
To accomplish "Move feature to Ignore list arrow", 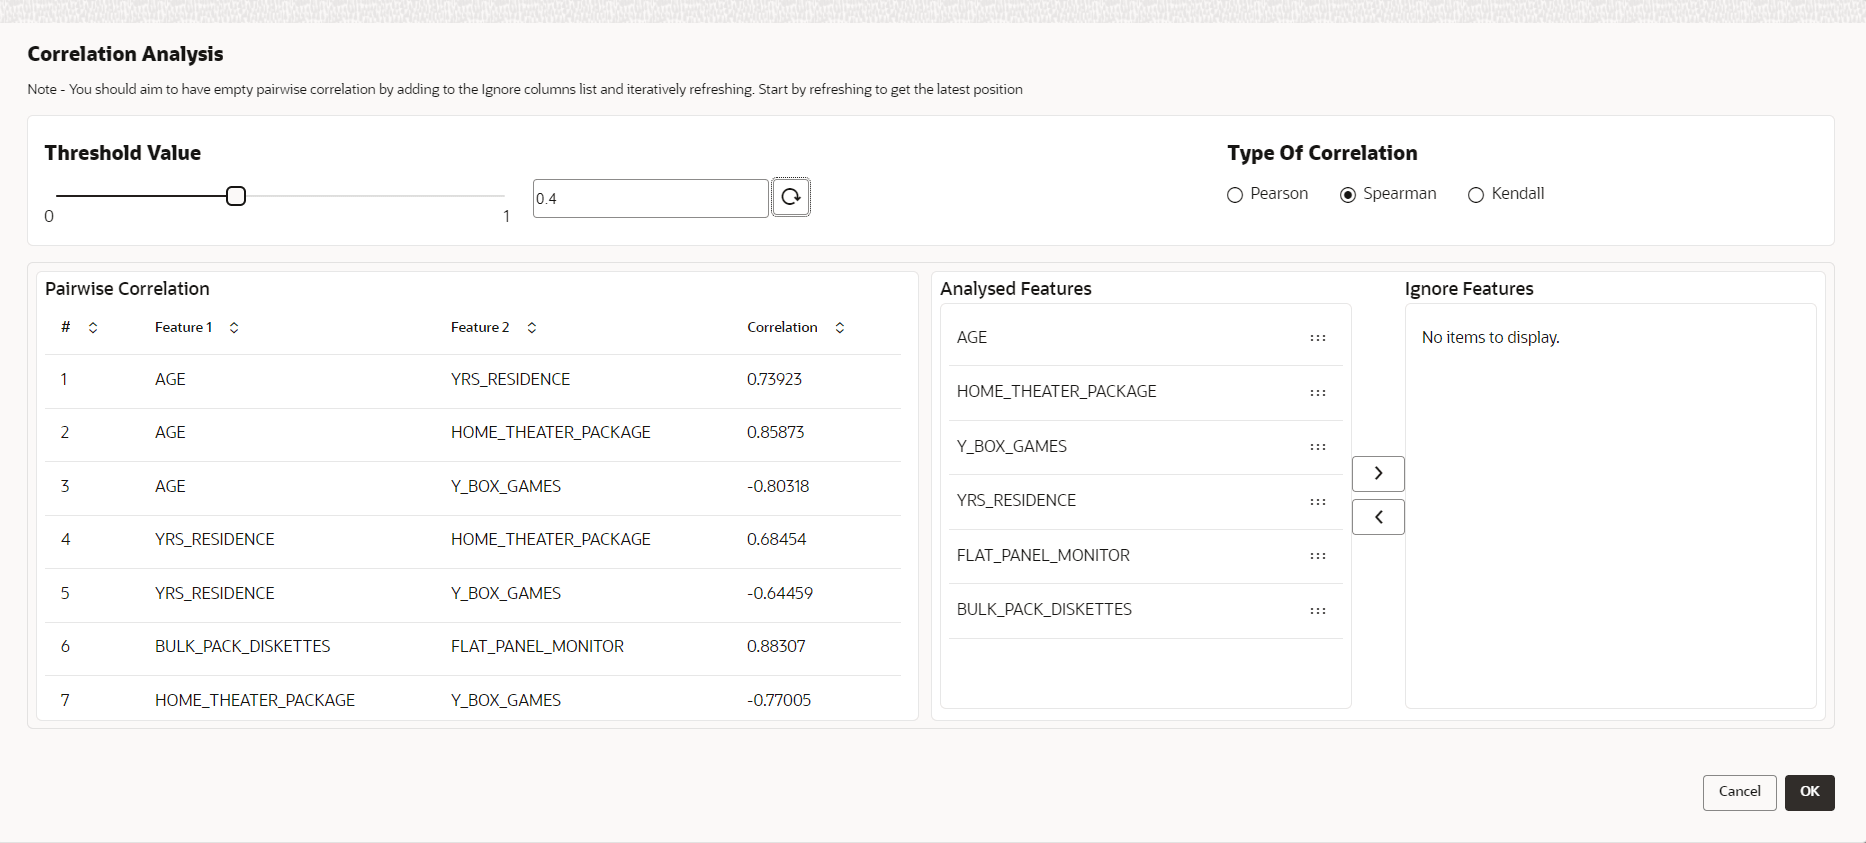I will 1378,473.
